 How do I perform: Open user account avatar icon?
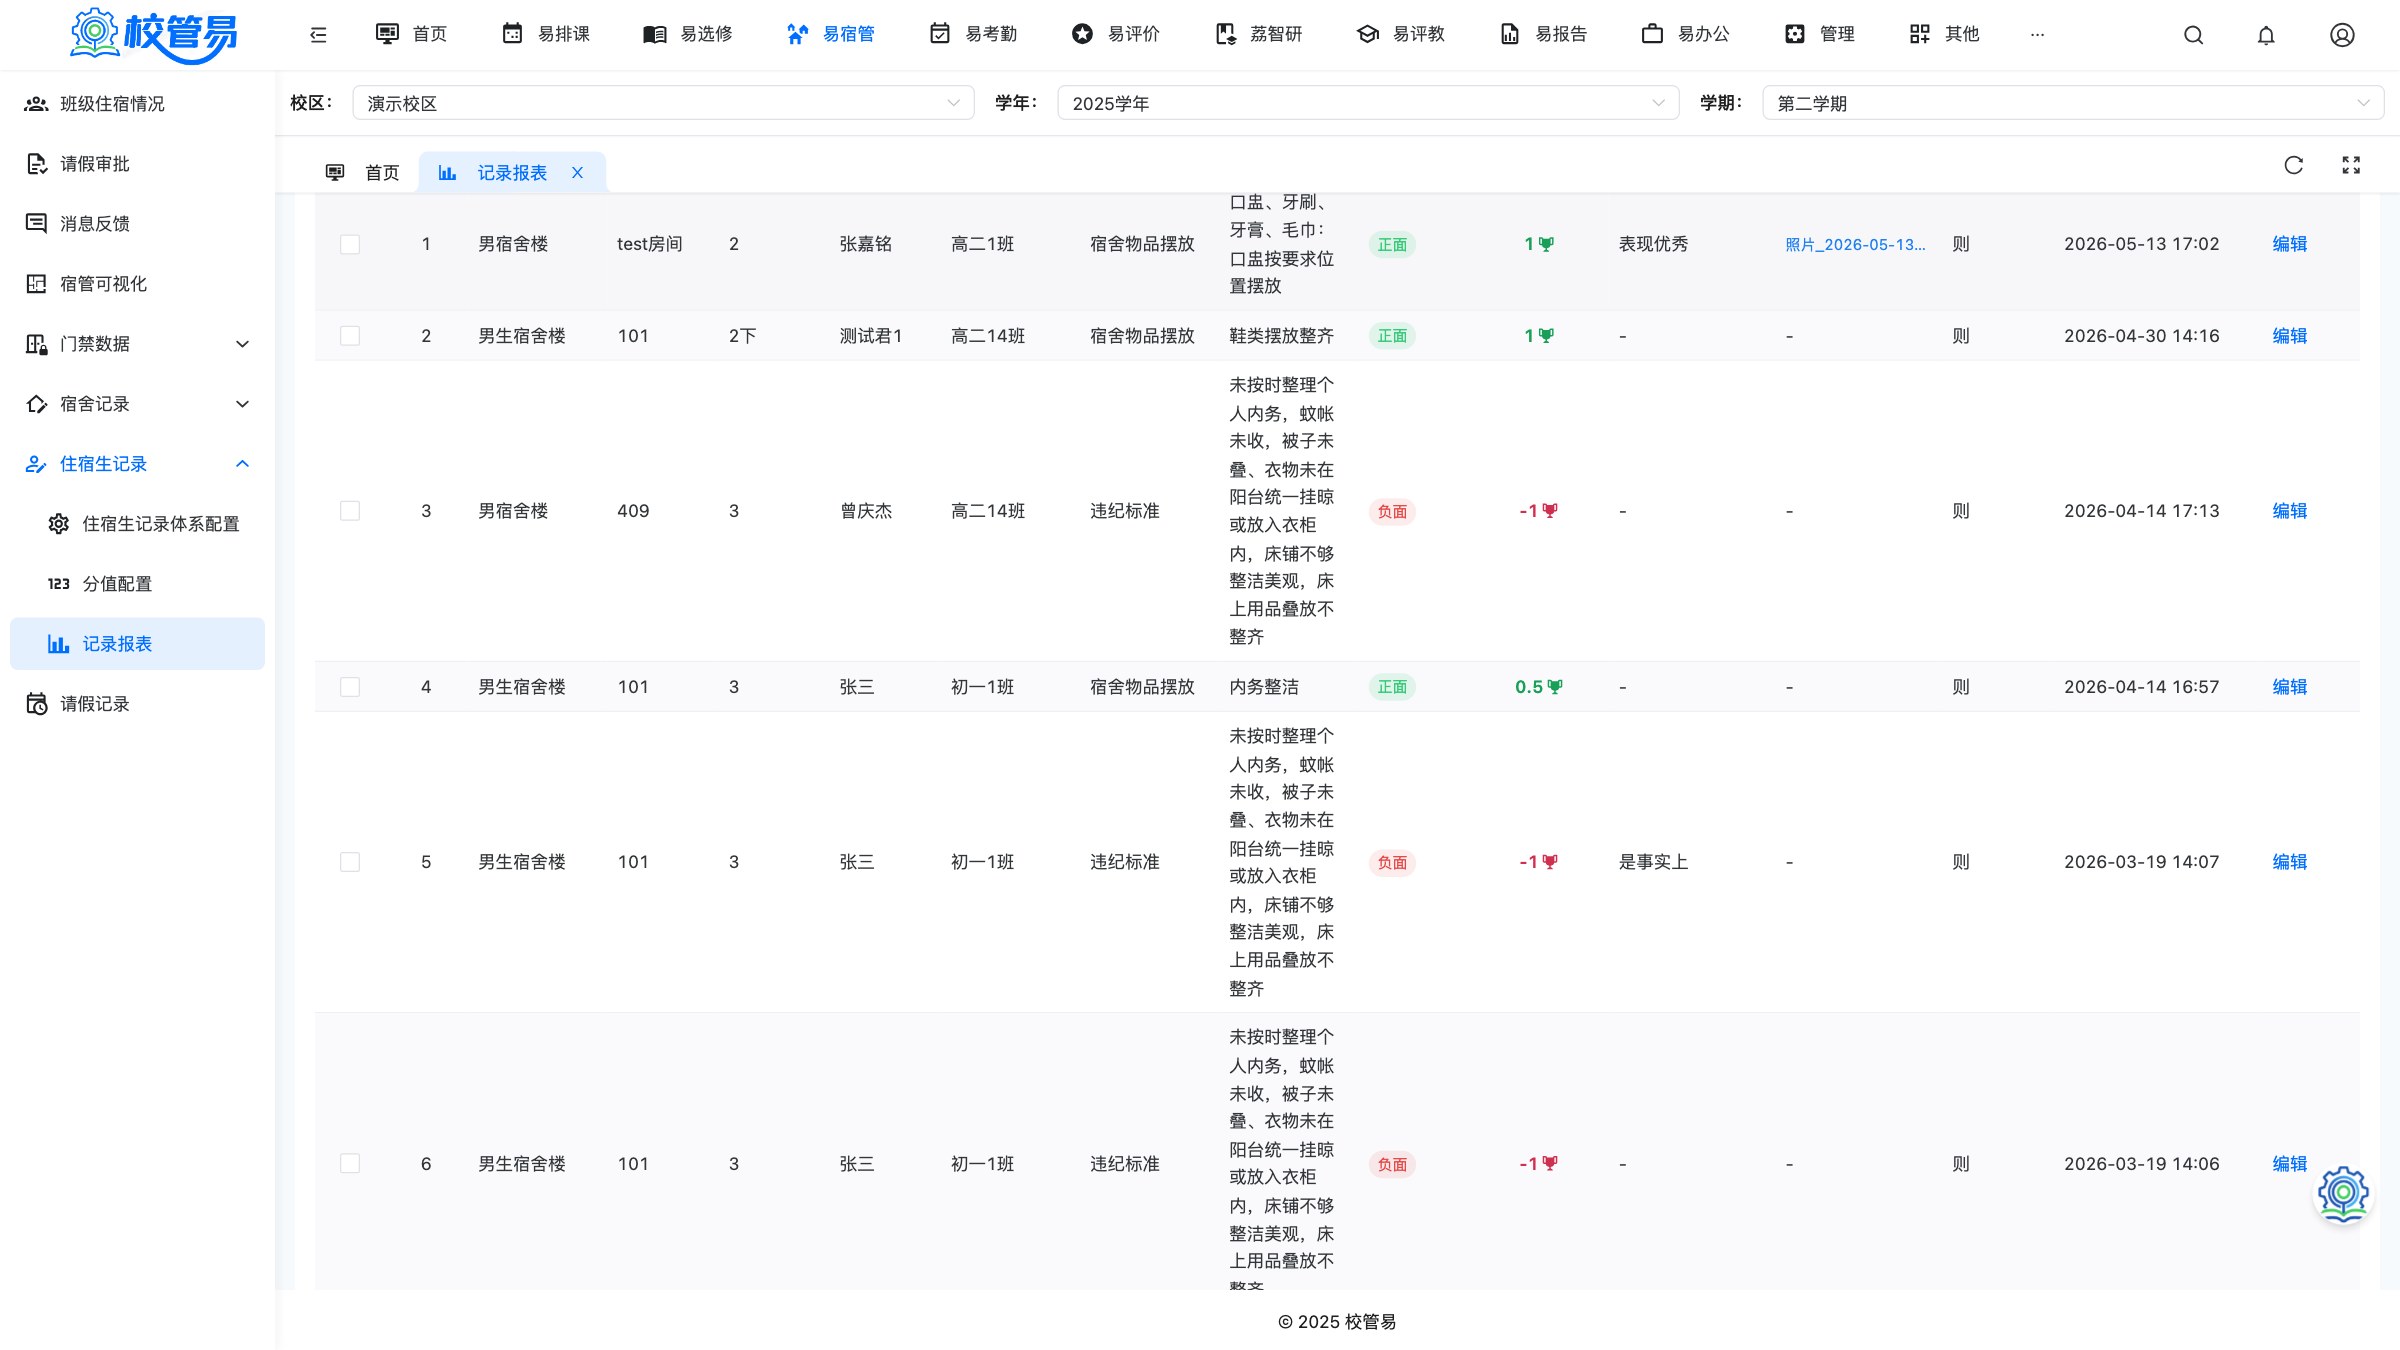click(2342, 35)
